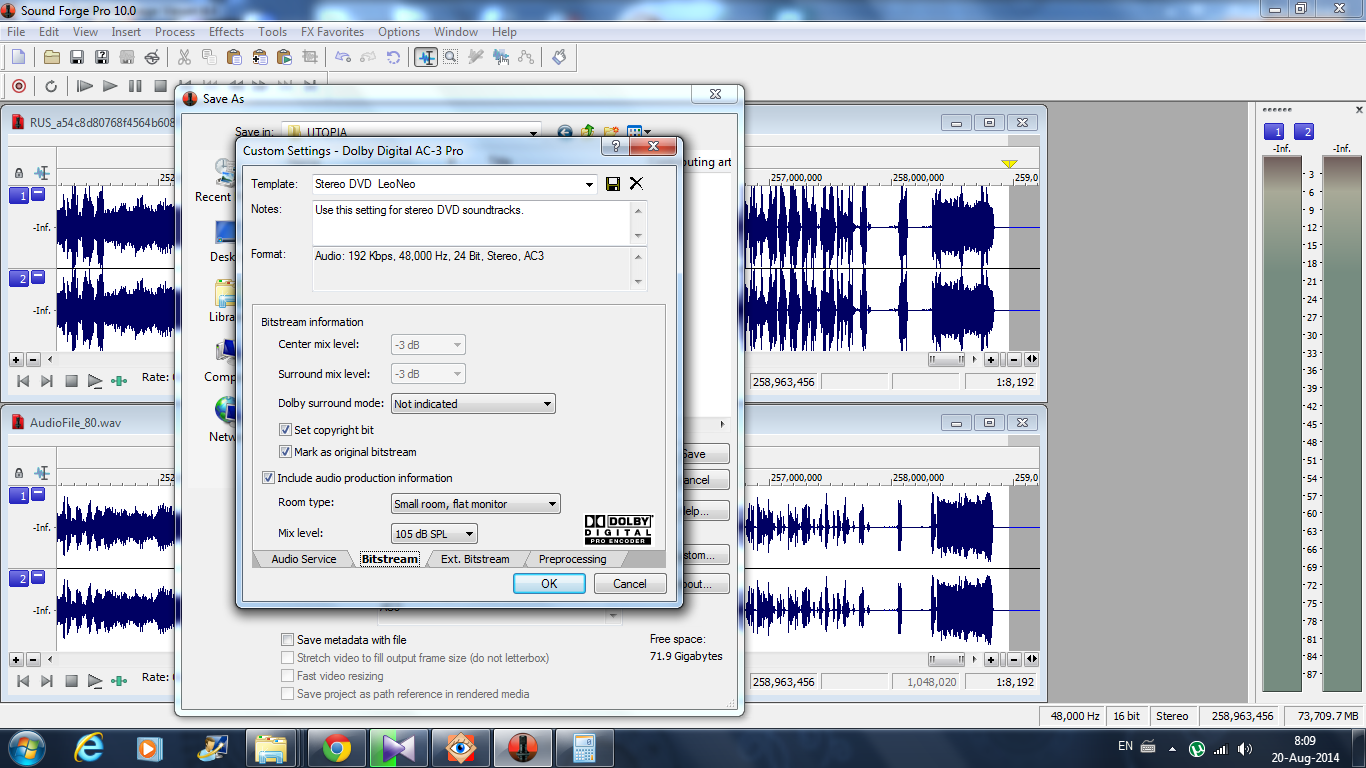Uncheck Set copyright bit

[x=286, y=430]
